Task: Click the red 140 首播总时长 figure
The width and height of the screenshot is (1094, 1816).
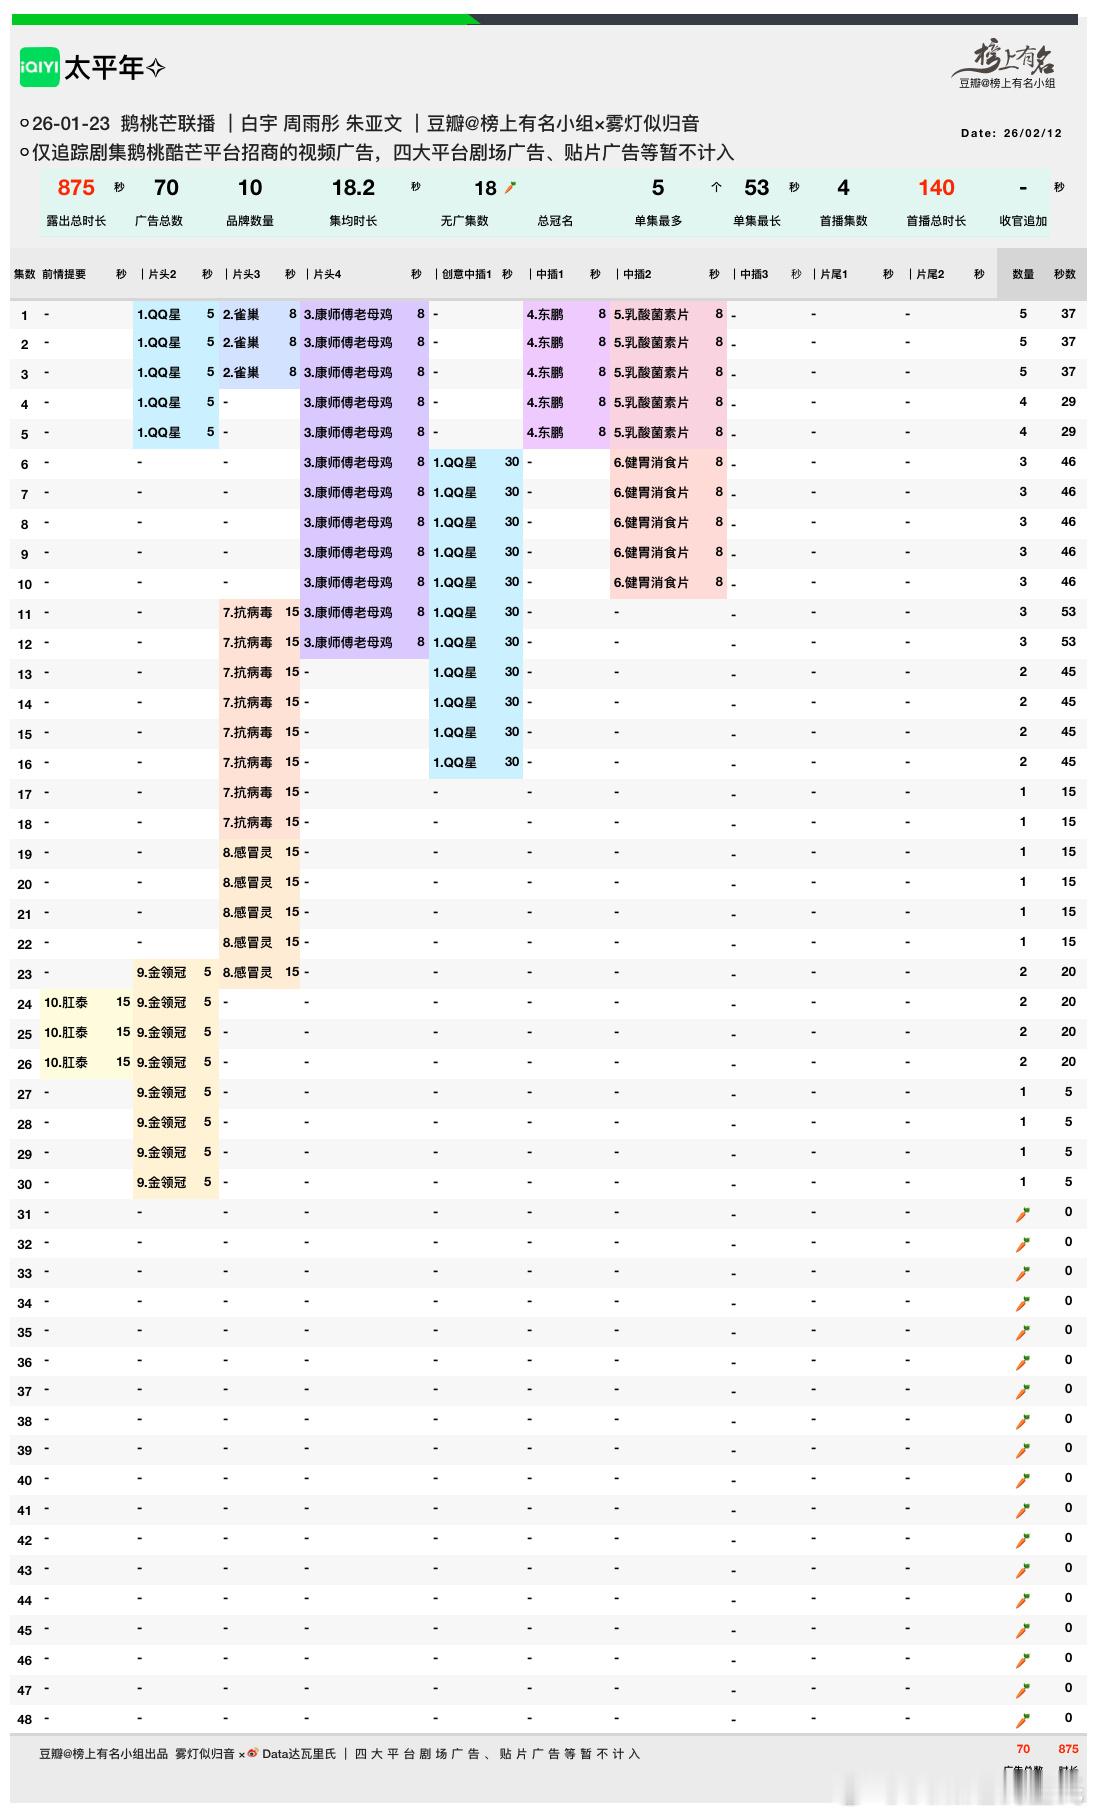Action: (936, 188)
